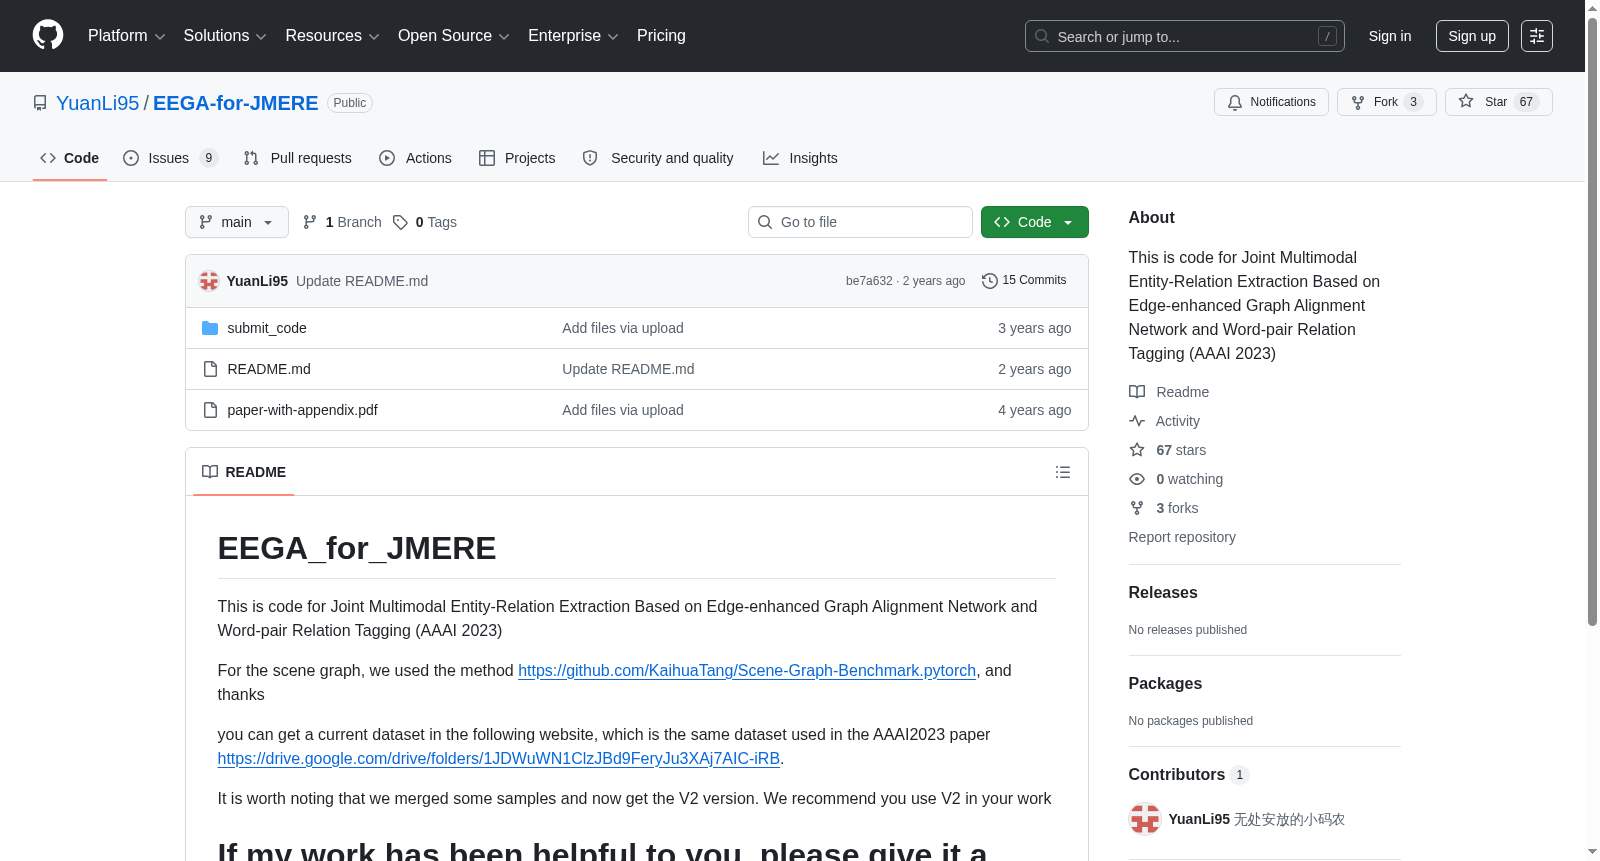Image resolution: width=1600 pixels, height=861 pixels.
Task: Open the Issues tab
Action: (170, 158)
